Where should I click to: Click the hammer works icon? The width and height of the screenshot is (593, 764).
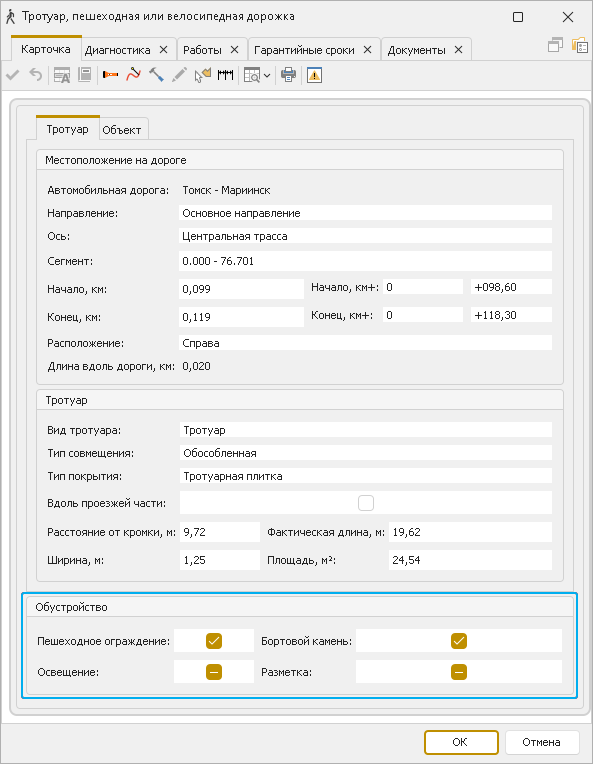coord(156,75)
